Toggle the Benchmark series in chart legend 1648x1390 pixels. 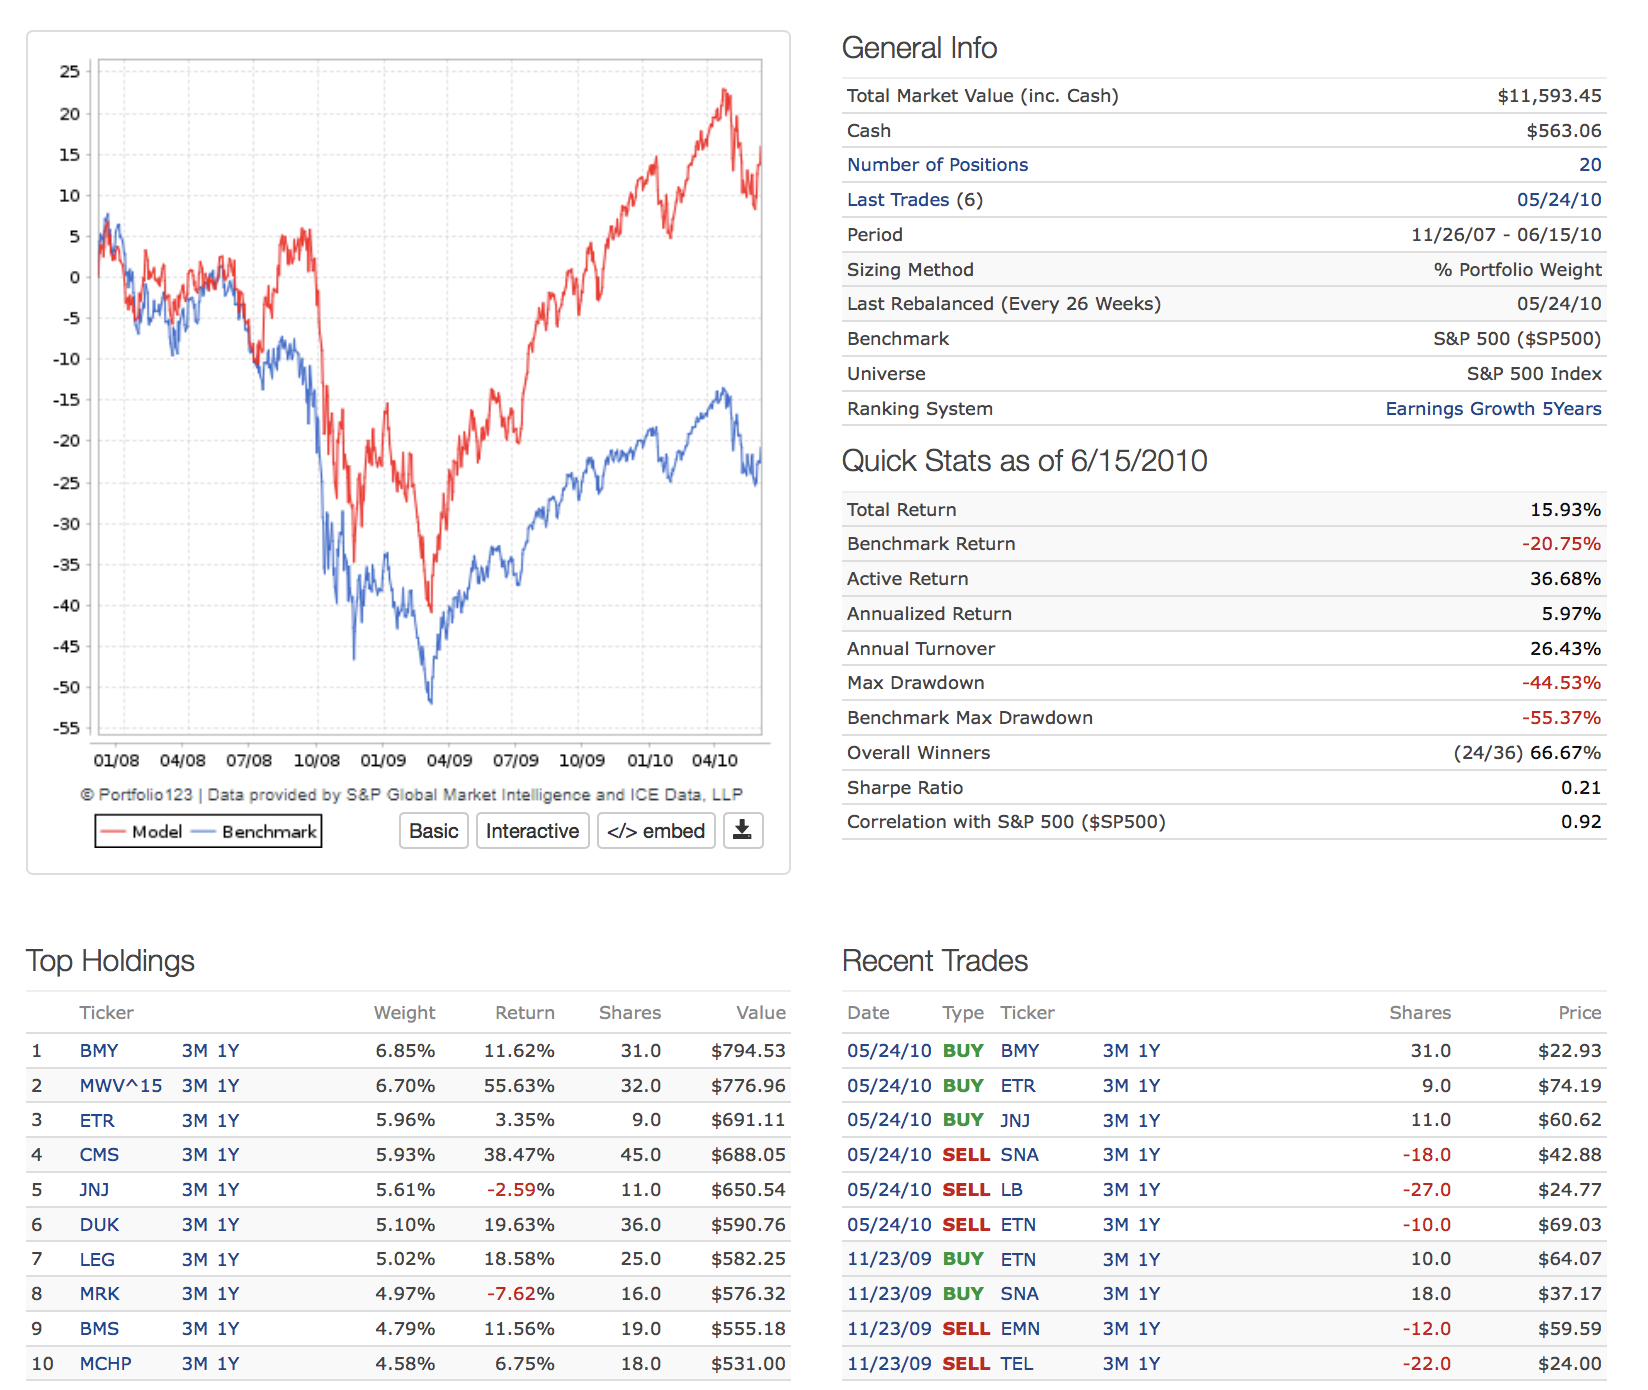(x=254, y=832)
